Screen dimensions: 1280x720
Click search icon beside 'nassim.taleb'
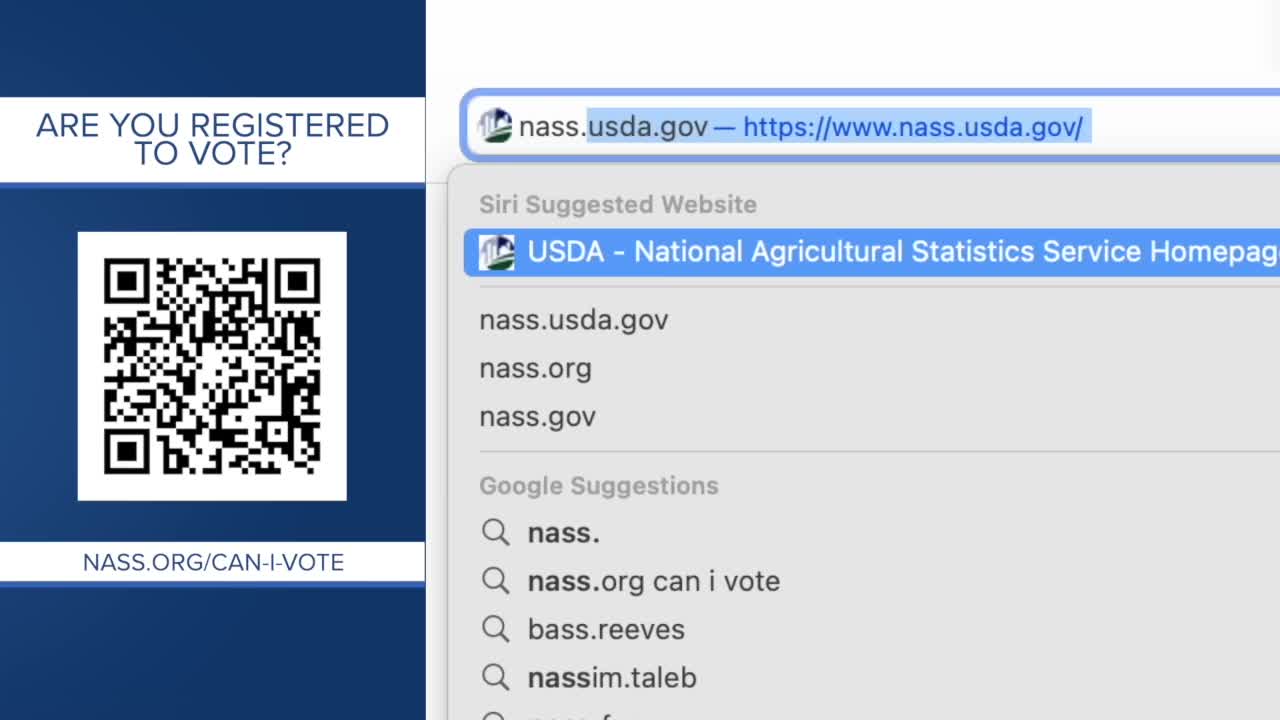pos(495,677)
